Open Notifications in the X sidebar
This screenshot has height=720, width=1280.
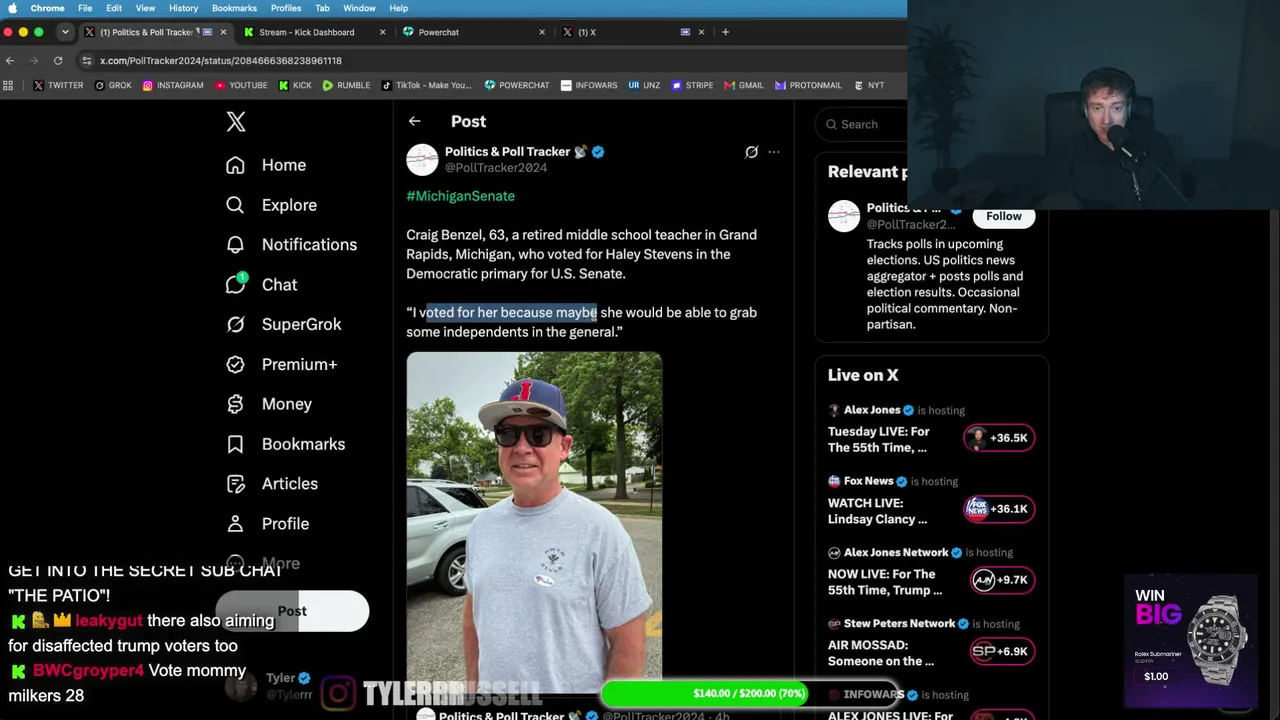point(291,245)
